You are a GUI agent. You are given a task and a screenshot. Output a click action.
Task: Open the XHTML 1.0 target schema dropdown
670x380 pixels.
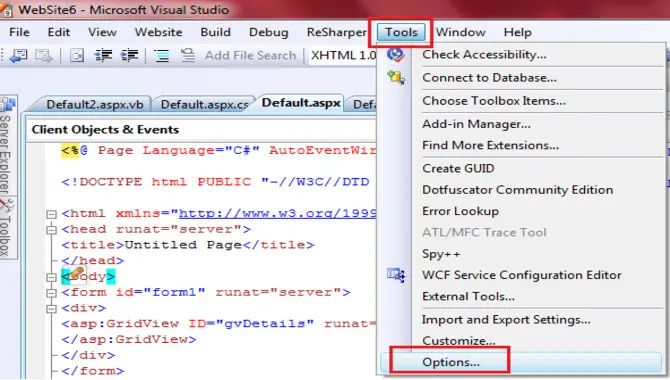point(343,56)
